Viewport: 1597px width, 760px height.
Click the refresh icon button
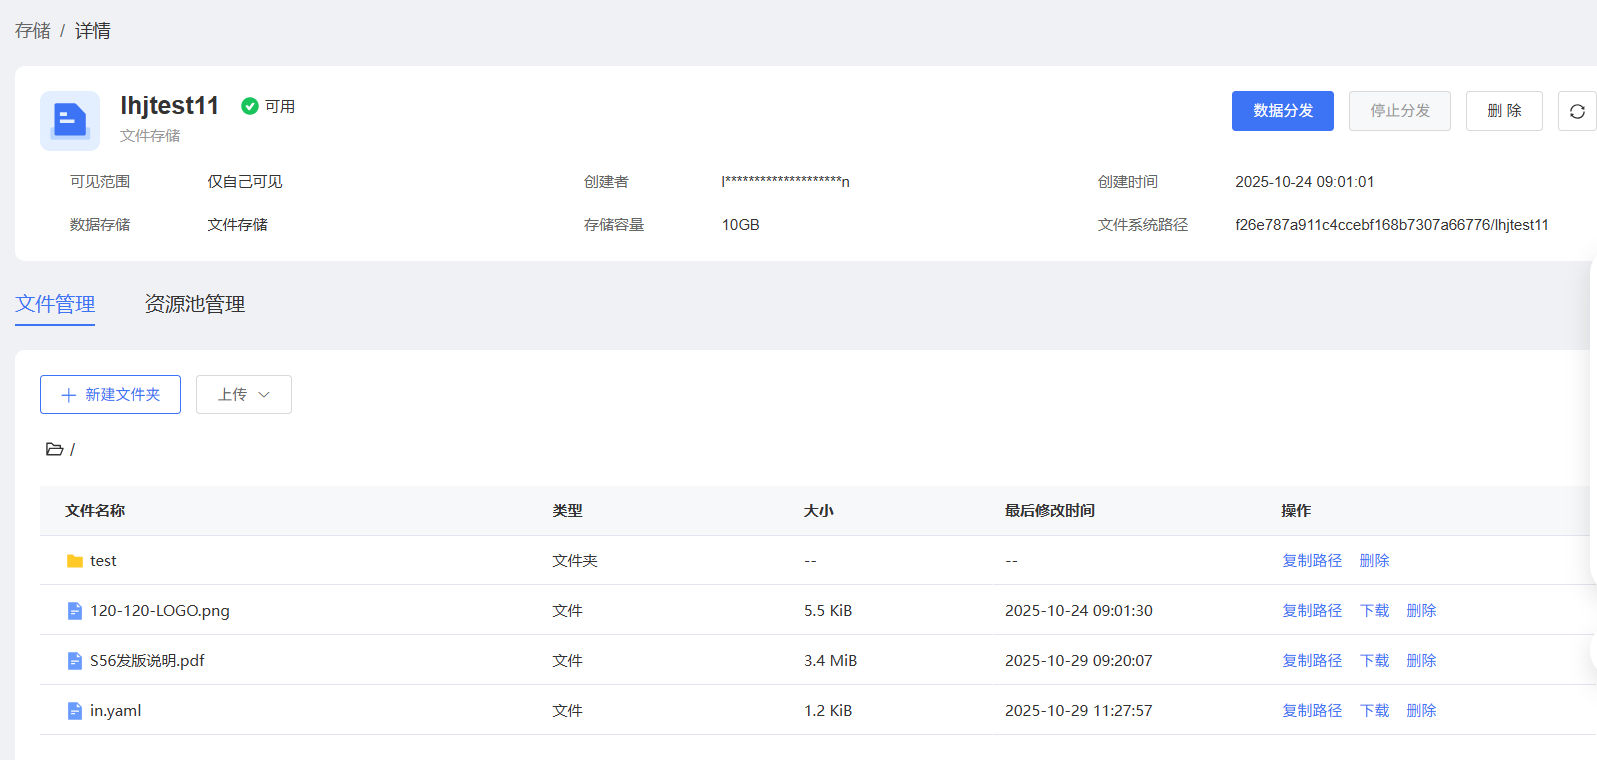click(1576, 111)
